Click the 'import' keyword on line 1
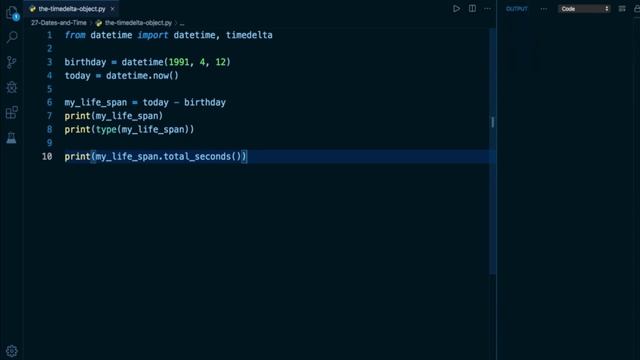Viewport: 640px width, 360px height. (153, 35)
